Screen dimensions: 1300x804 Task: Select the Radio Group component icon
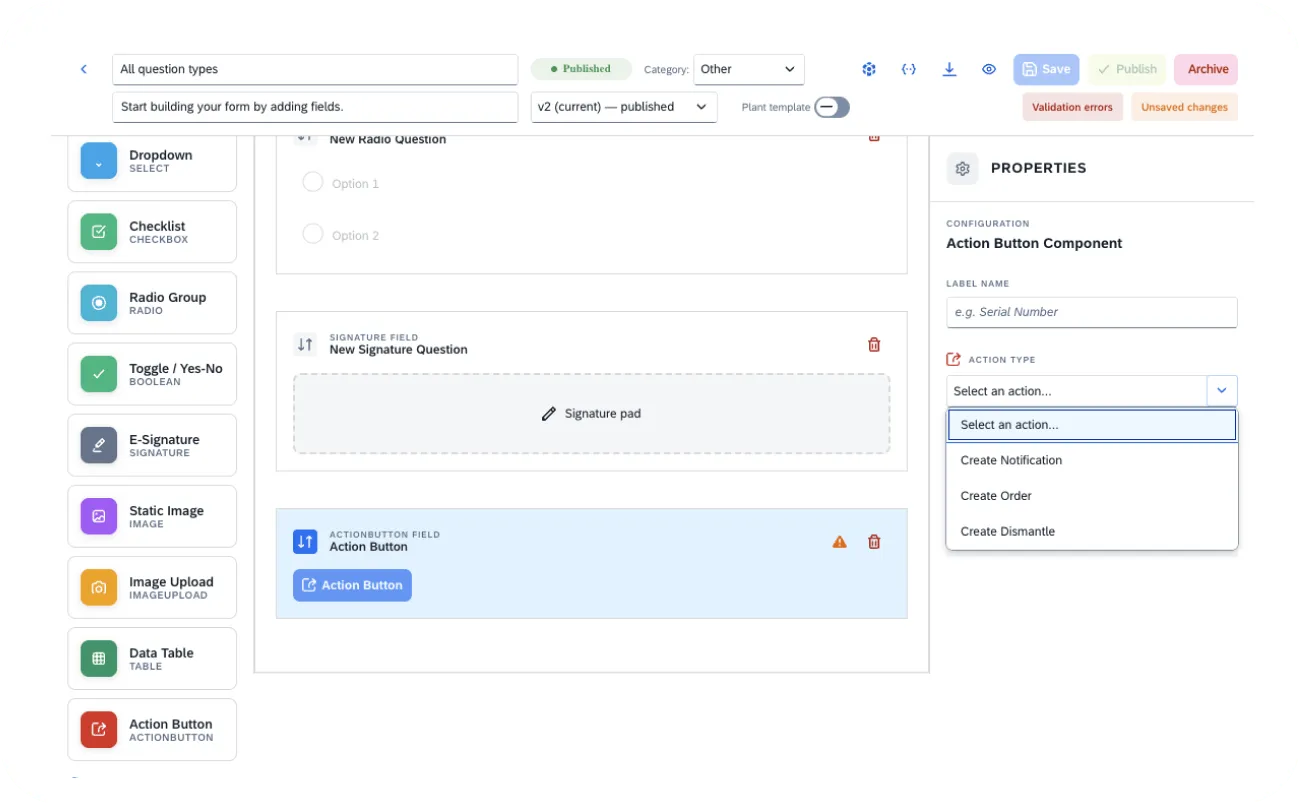click(99, 303)
